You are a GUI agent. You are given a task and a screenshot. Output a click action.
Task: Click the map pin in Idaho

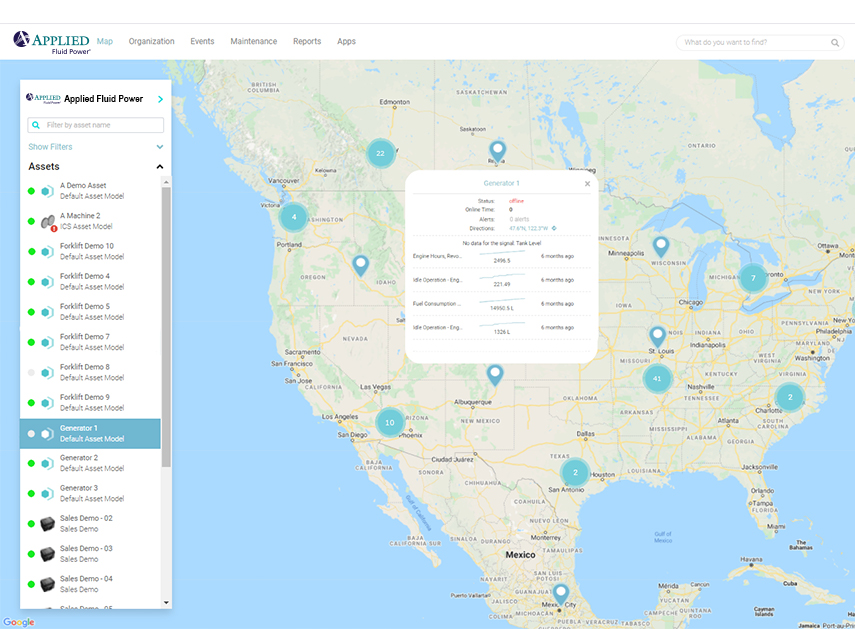click(x=360, y=265)
